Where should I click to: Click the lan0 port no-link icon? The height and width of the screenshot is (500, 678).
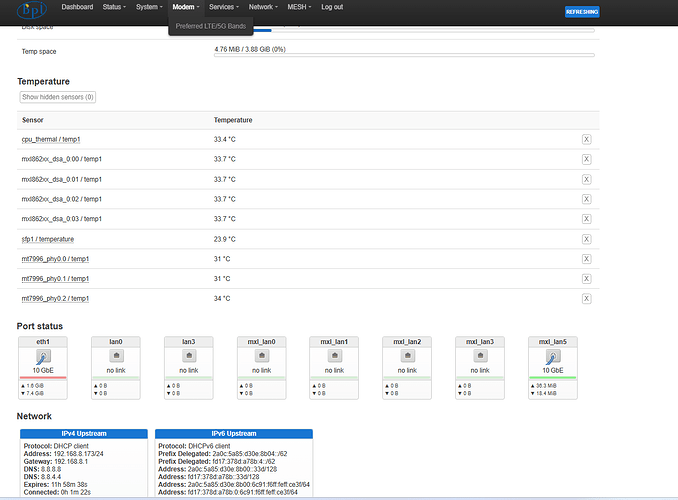click(x=115, y=357)
